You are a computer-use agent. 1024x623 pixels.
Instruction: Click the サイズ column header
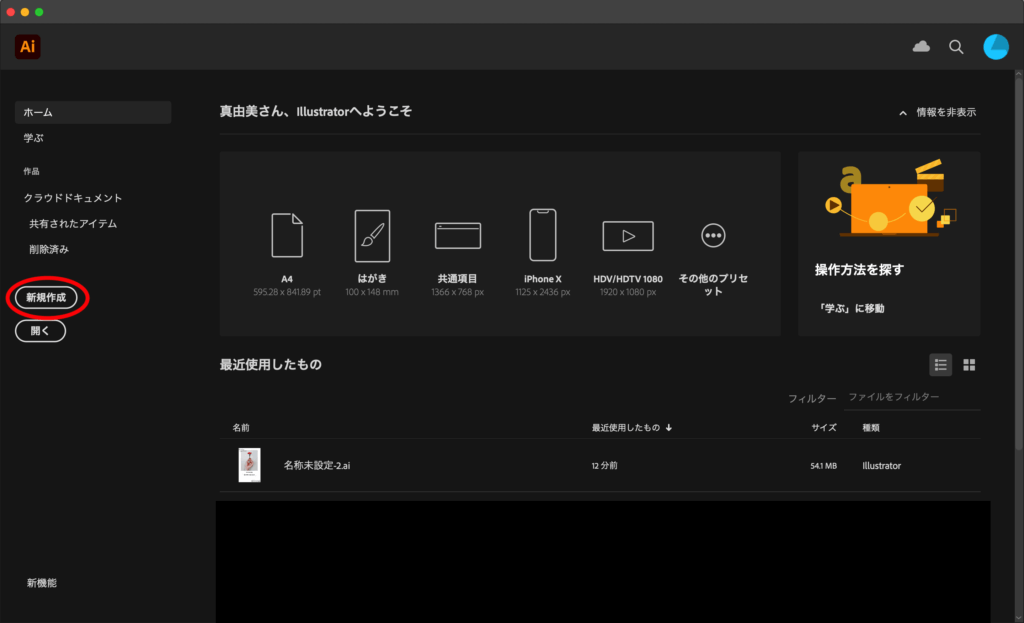(x=824, y=428)
